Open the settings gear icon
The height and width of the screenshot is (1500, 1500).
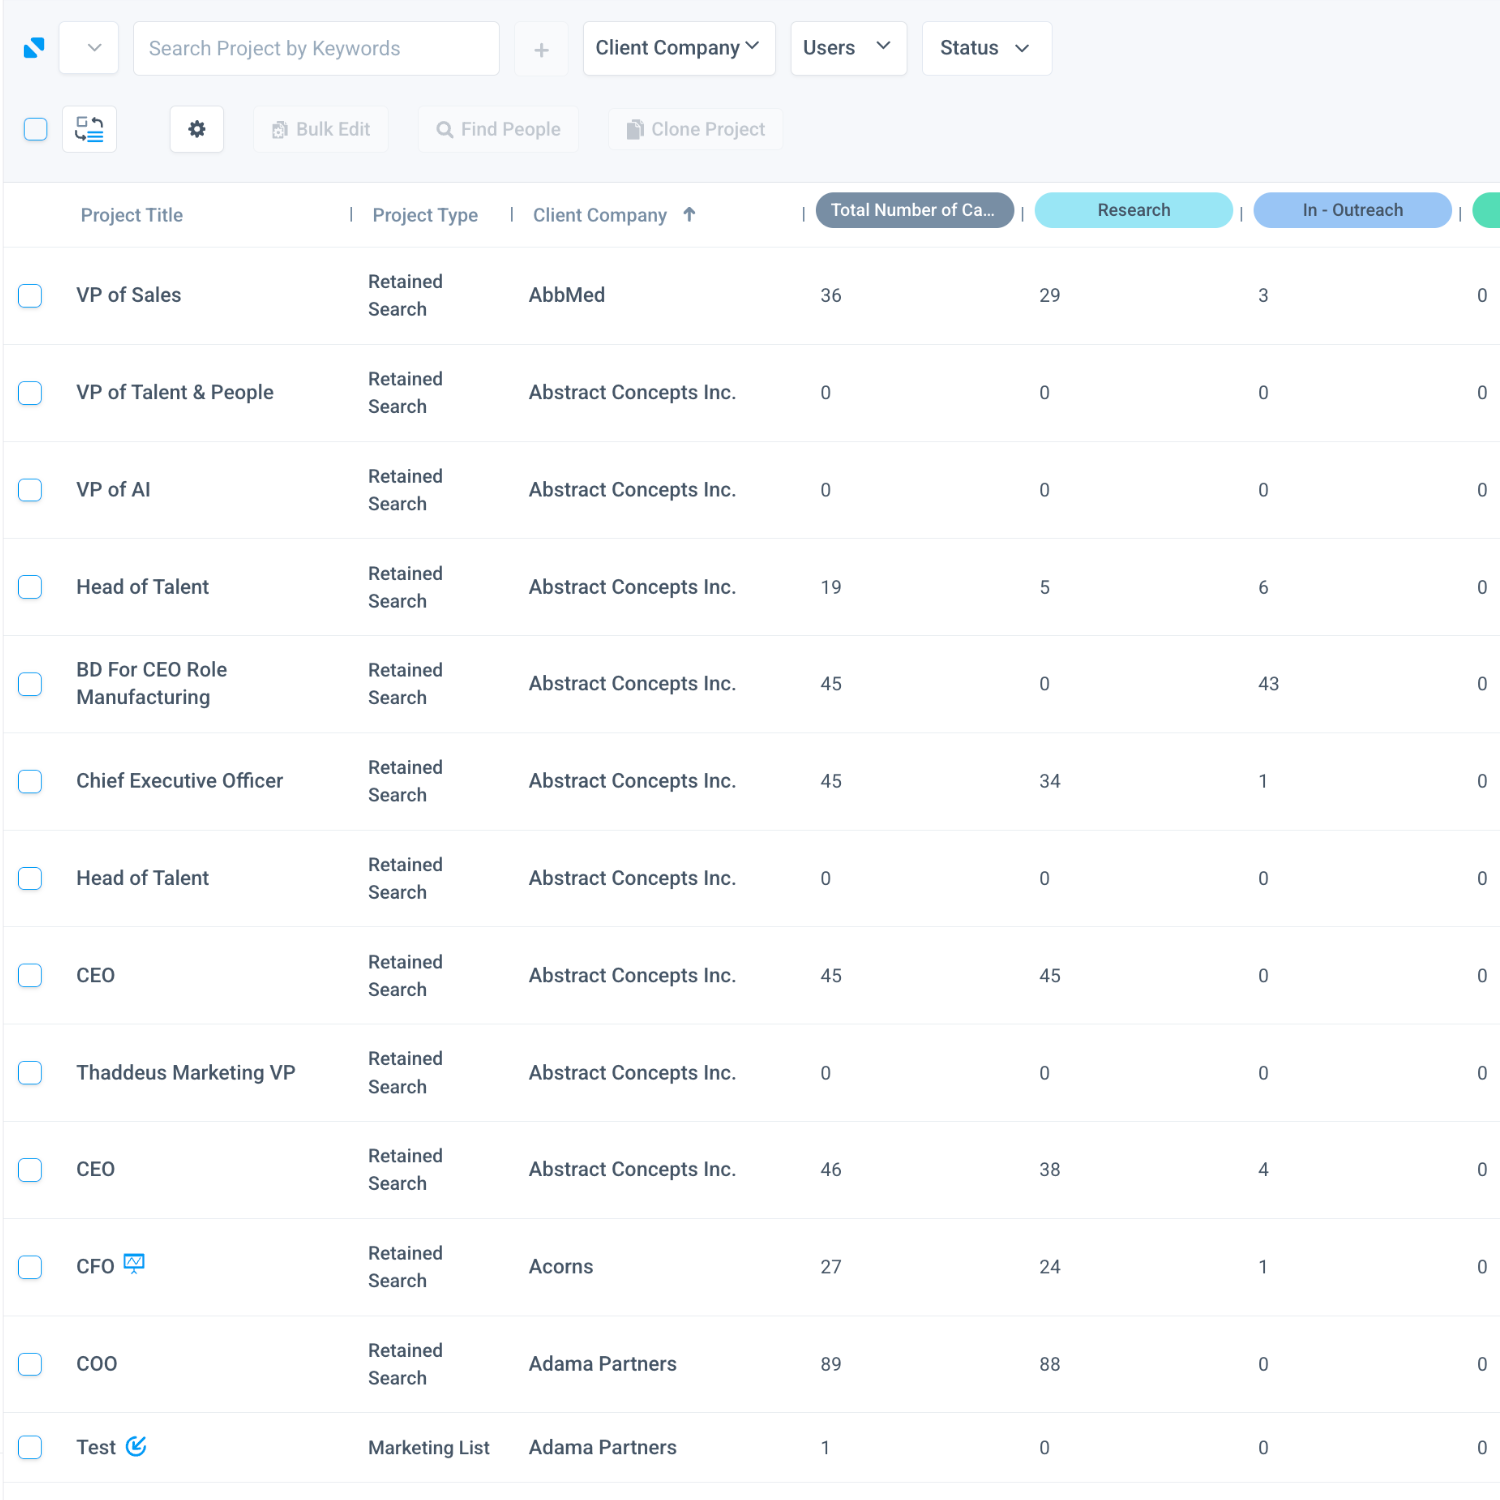pos(196,129)
